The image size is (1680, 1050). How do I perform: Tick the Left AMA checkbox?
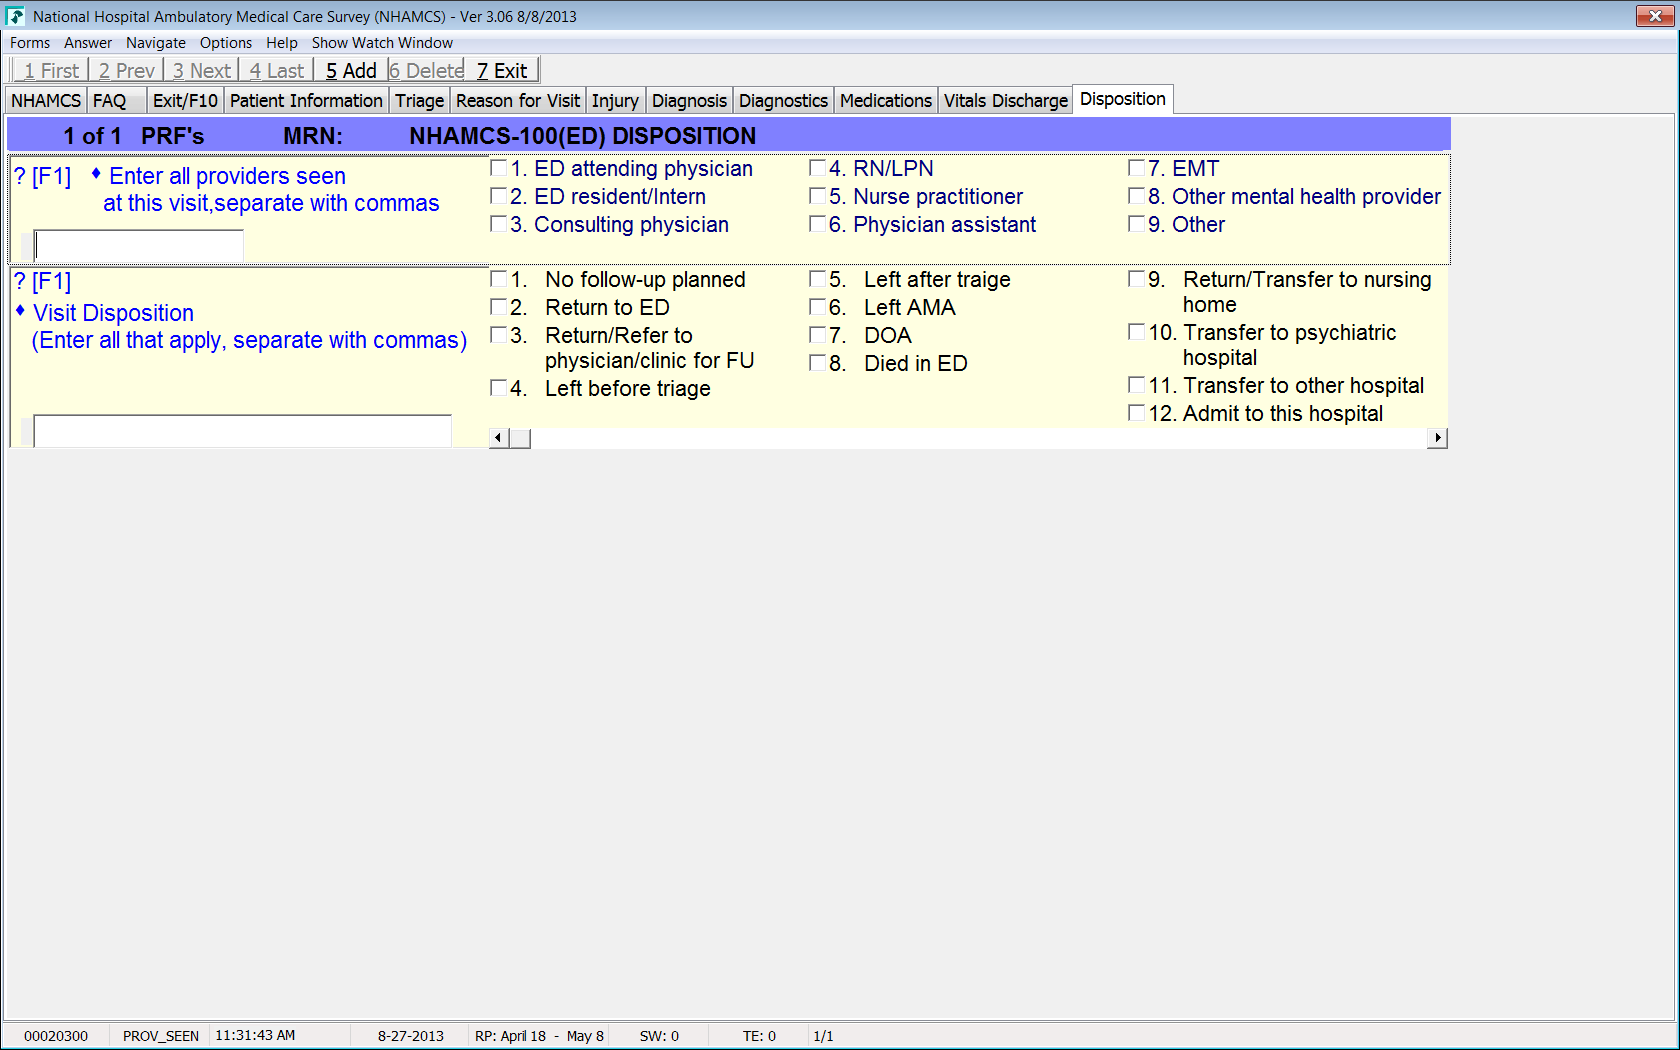tap(817, 307)
